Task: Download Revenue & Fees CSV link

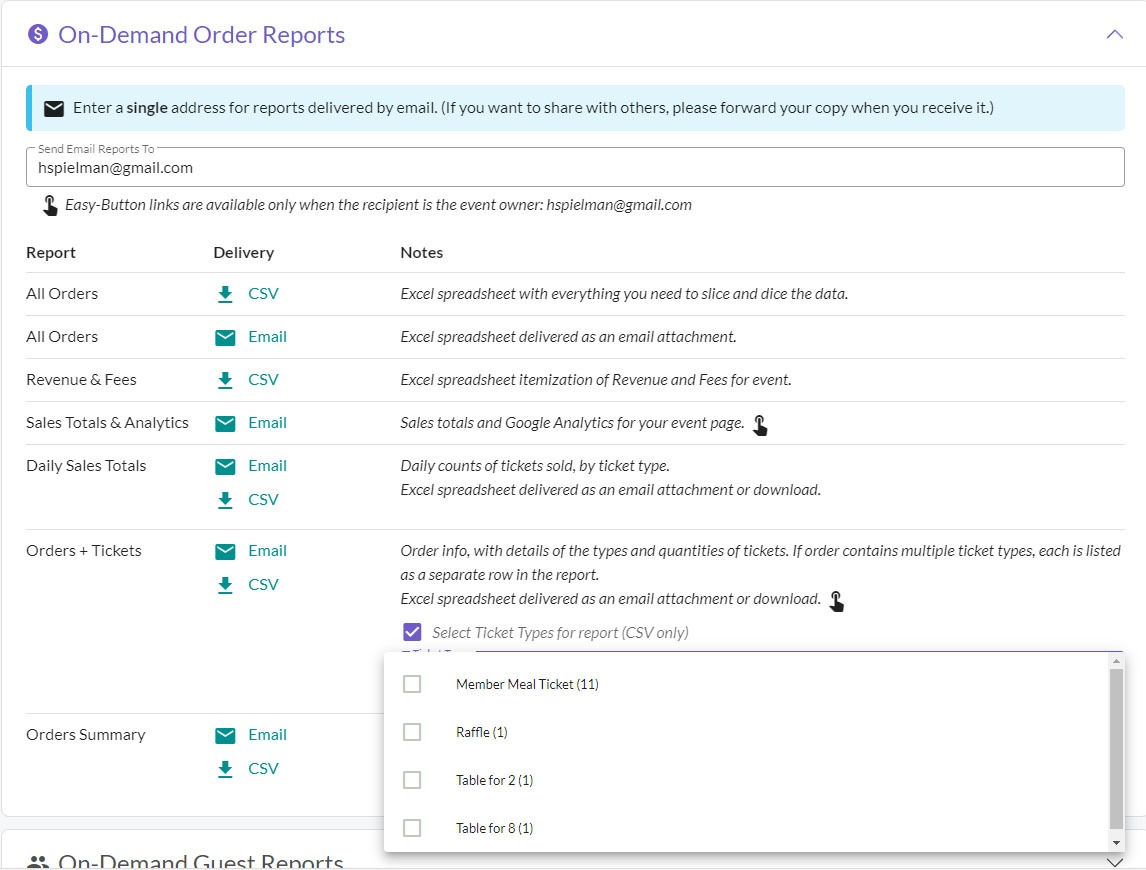Action: coord(263,380)
